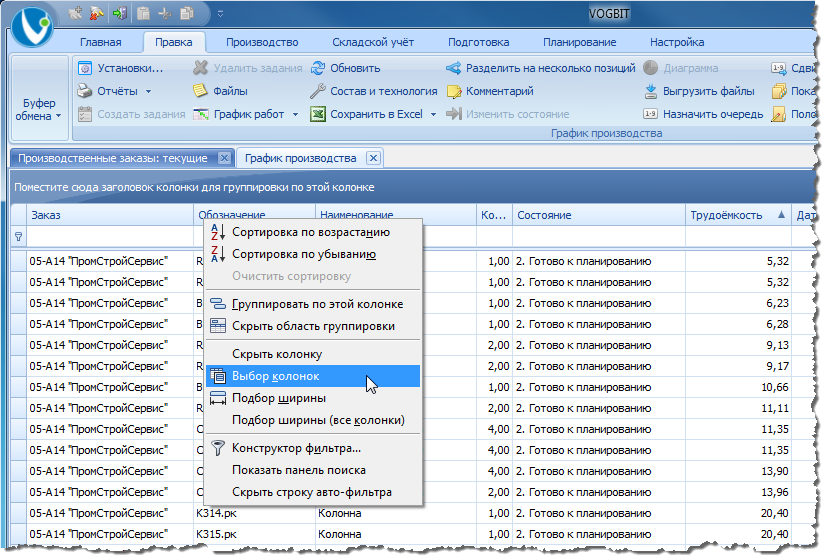
Task: Switch to the Настройка ribbon tab
Action: pyautogui.click(x=677, y=42)
